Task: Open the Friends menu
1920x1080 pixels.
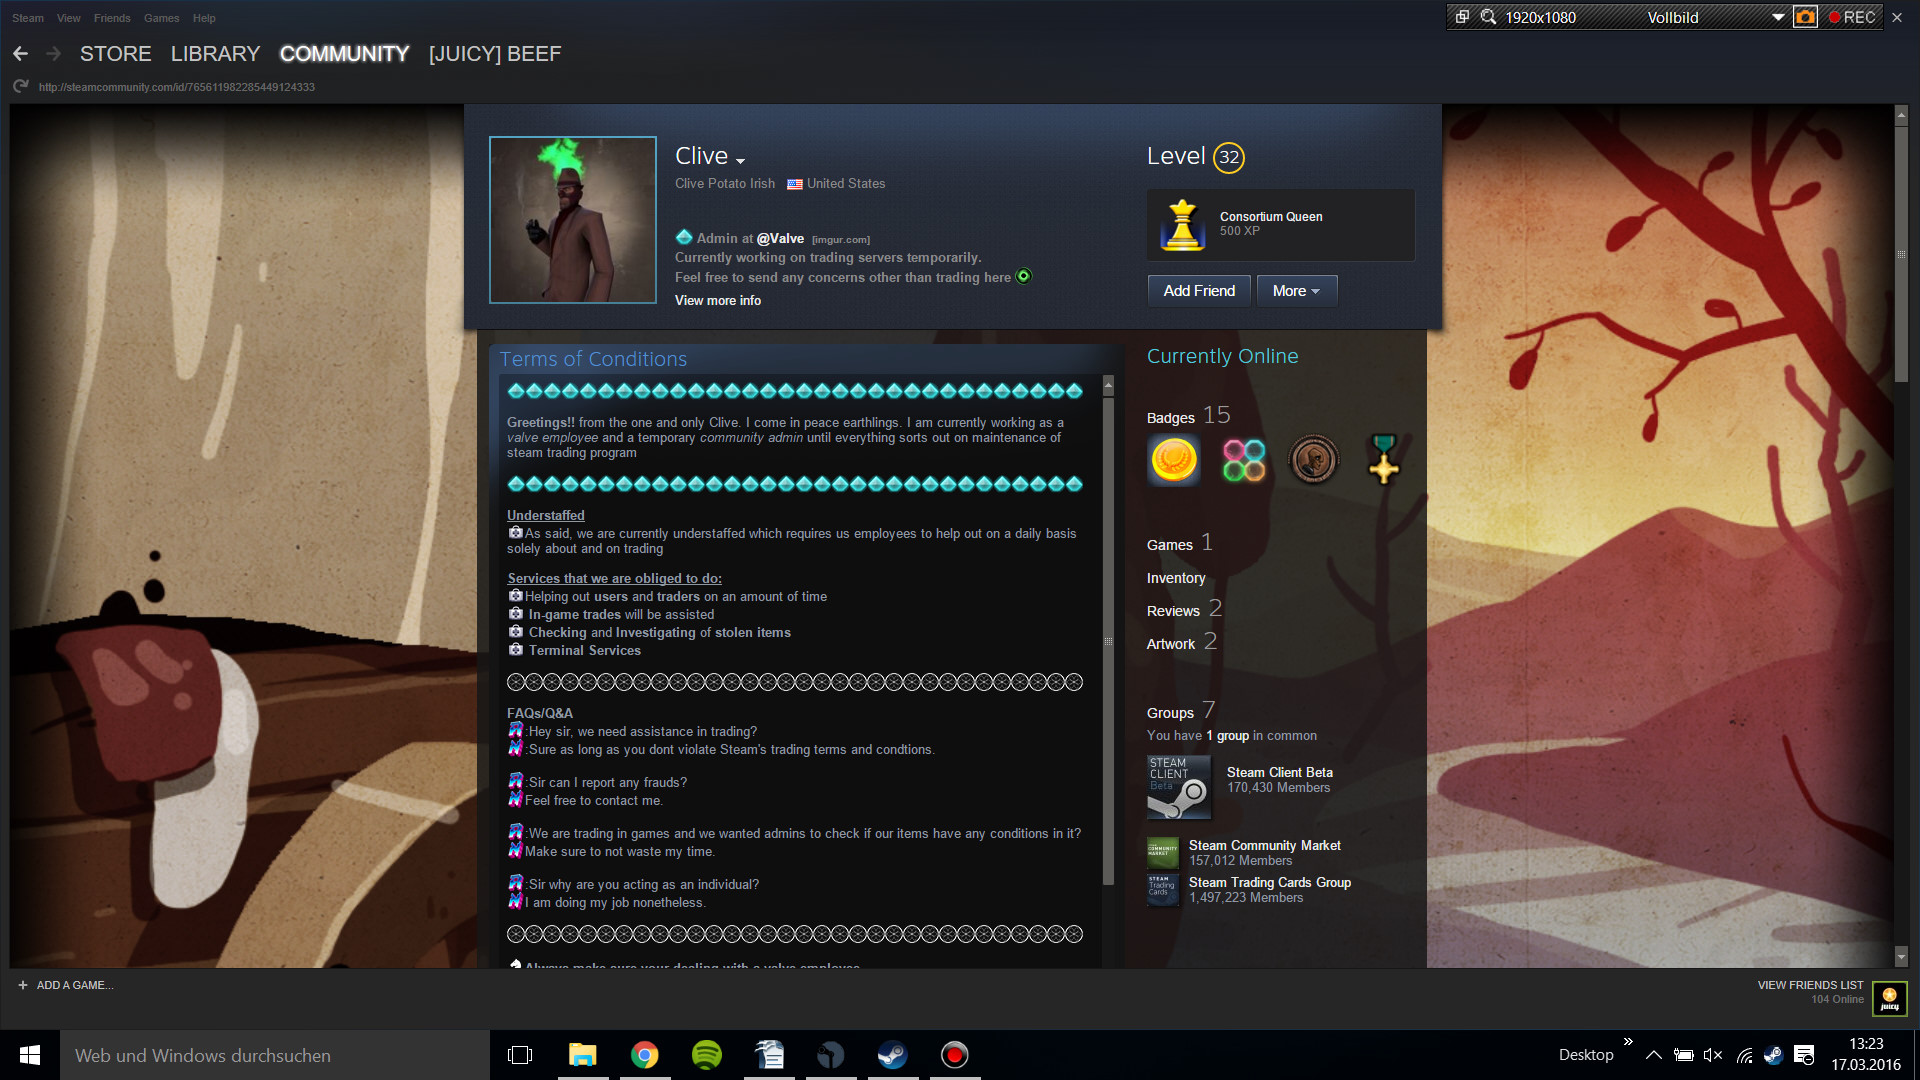Action: pyautogui.click(x=112, y=18)
